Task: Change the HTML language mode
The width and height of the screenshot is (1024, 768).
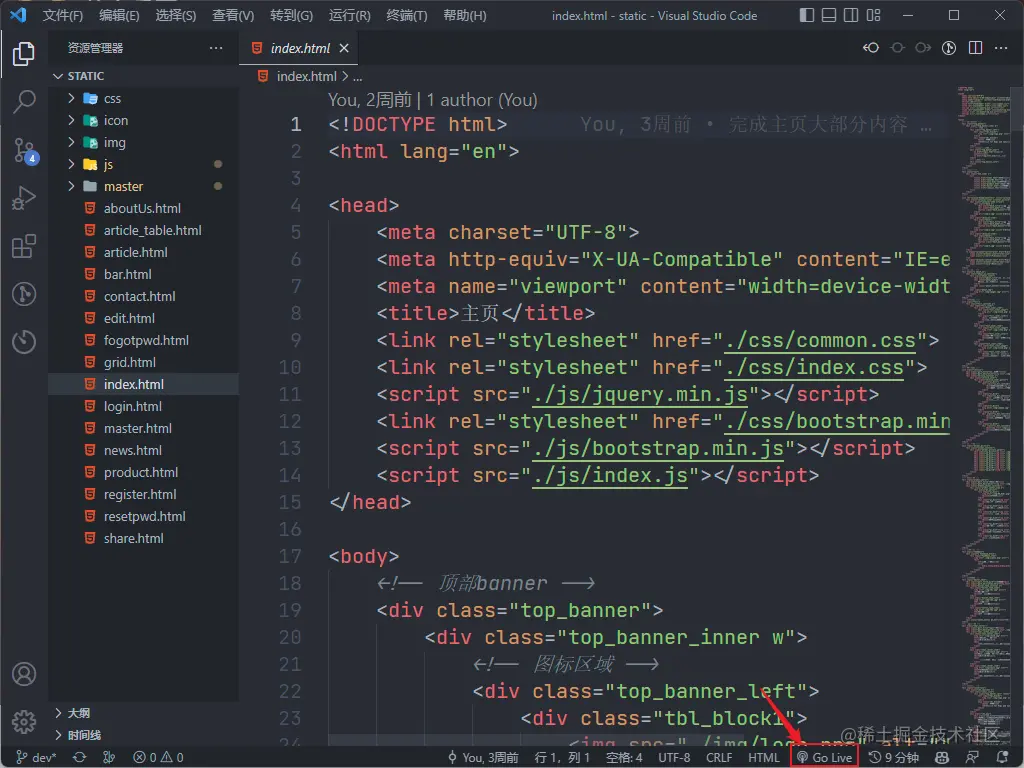Action: 763,758
